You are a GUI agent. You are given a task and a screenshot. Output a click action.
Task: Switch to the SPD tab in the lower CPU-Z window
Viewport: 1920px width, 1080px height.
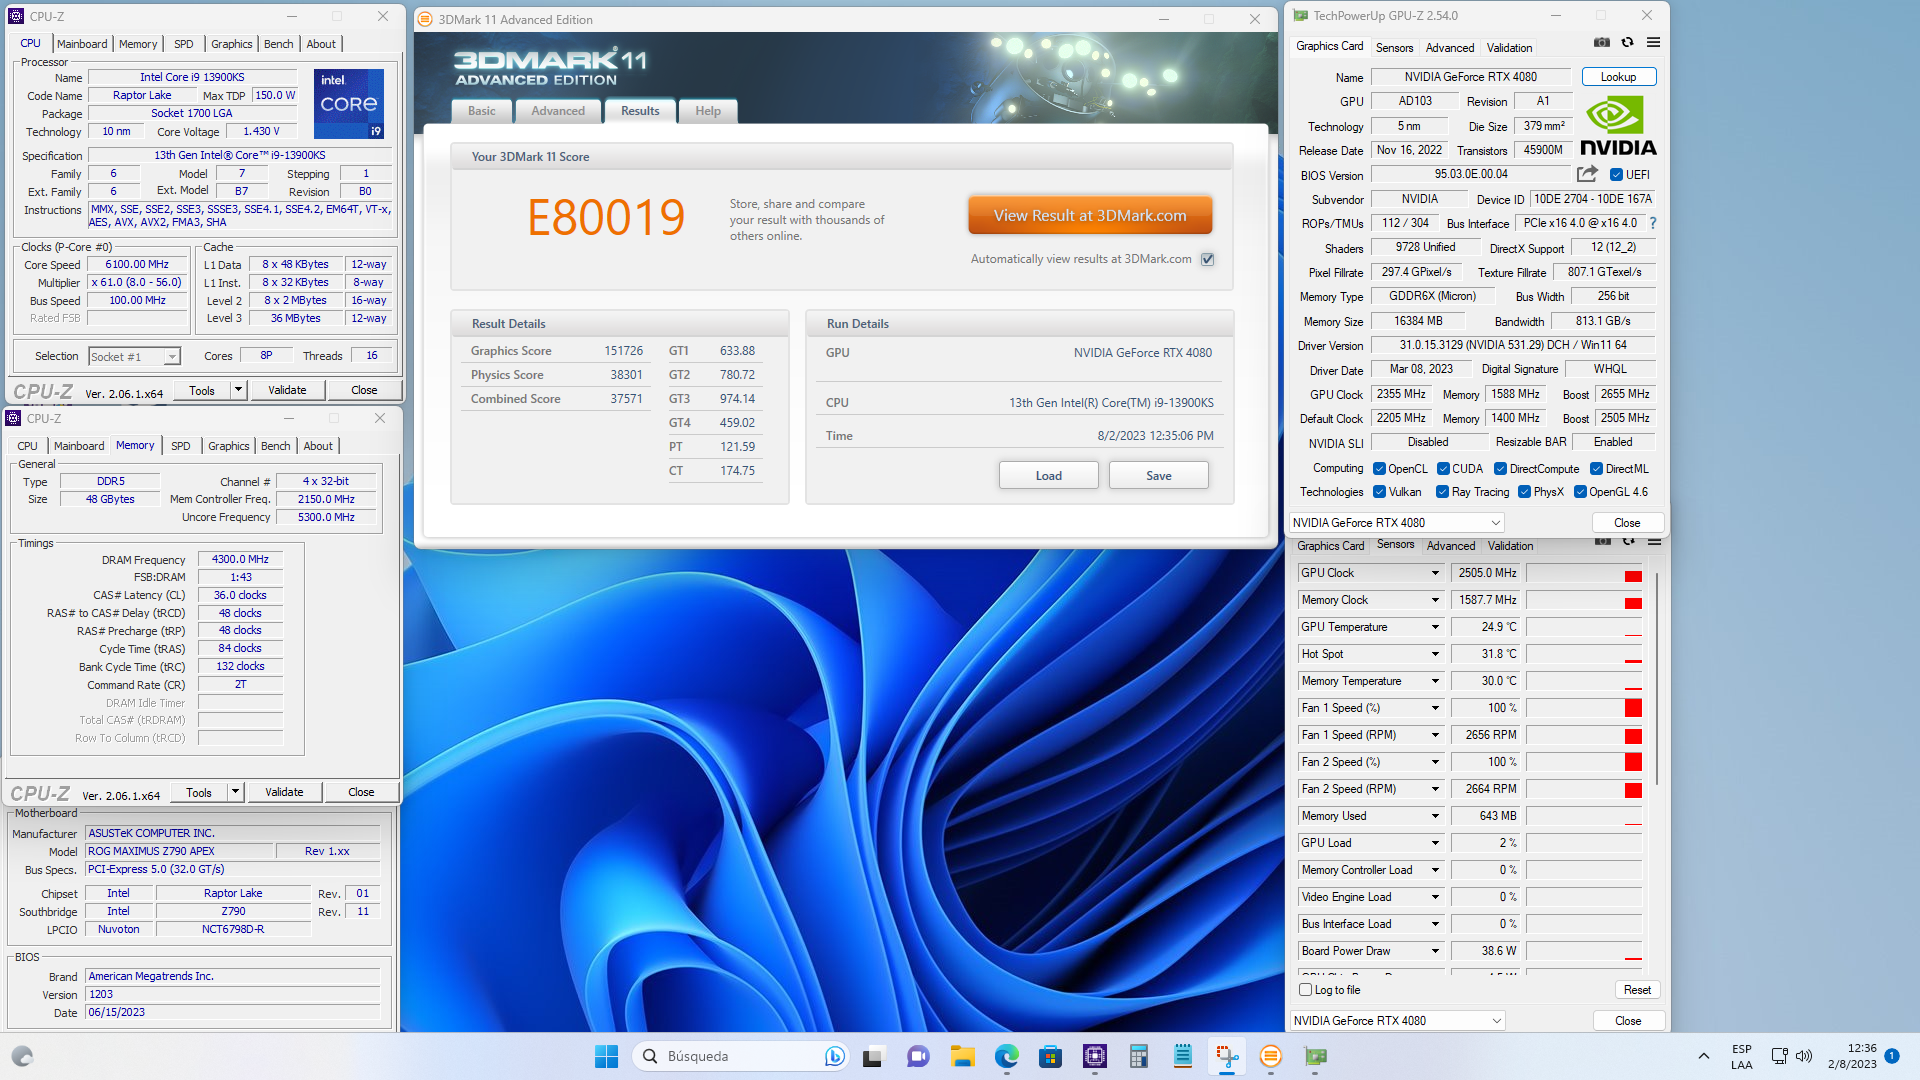(180, 446)
